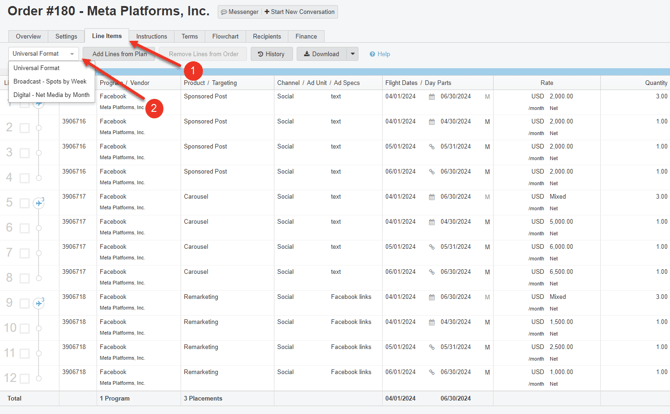Switch to the Overview tab
This screenshot has width=670, height=414.
tap(28, 36)
